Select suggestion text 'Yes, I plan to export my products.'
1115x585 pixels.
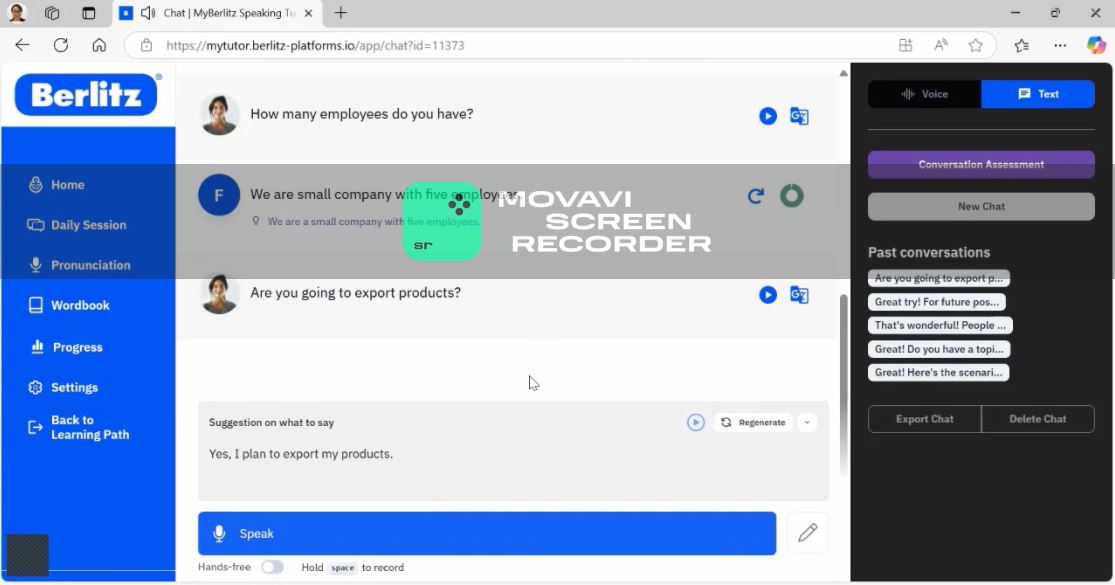pyautogui.click(x=301, y=453)
